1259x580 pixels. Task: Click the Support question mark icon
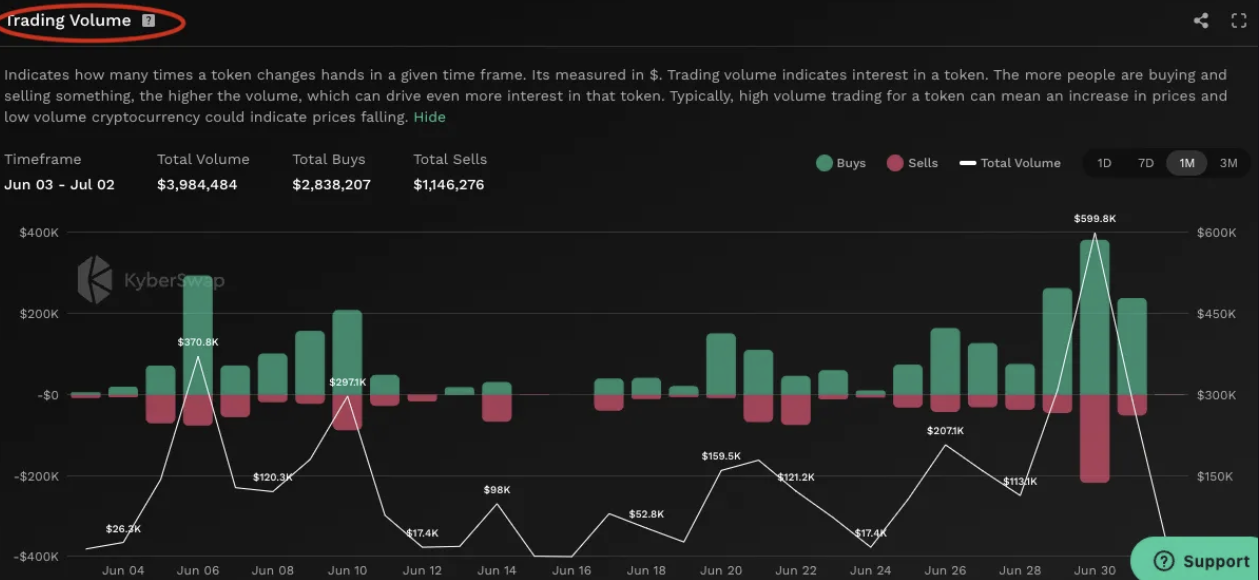click(1162, 561)
